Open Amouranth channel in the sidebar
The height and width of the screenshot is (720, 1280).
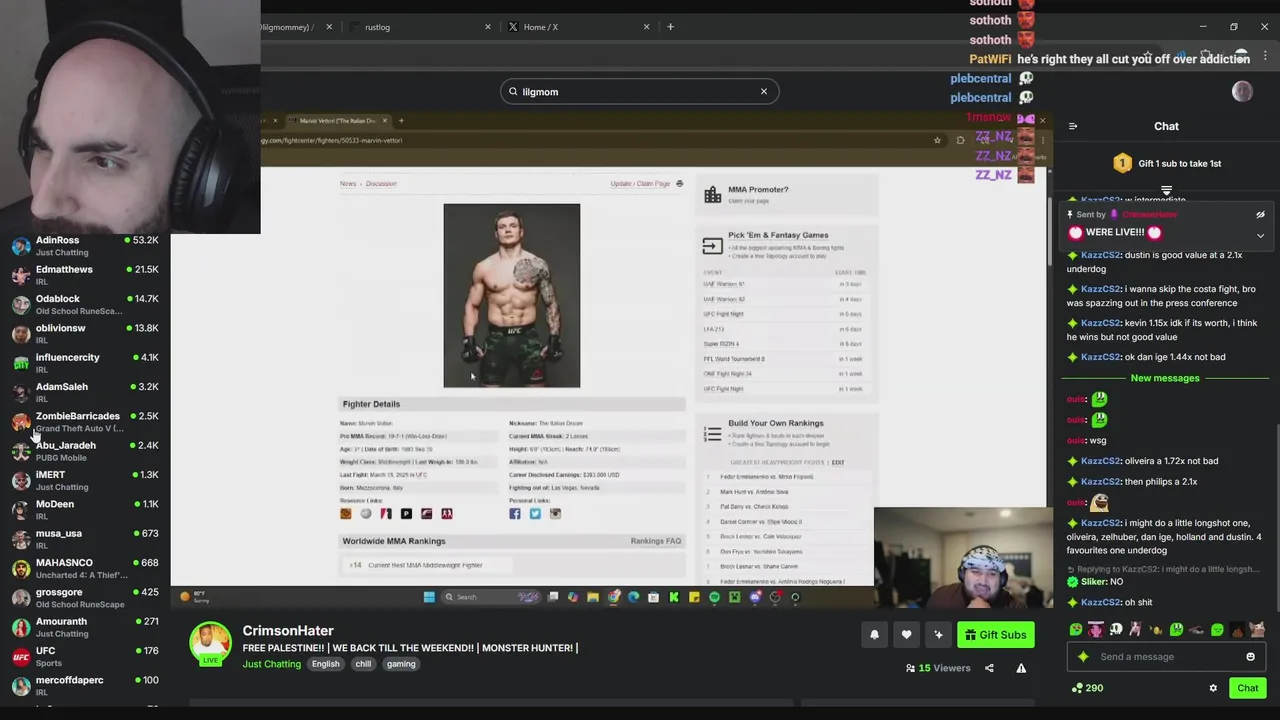coord(85,627)
